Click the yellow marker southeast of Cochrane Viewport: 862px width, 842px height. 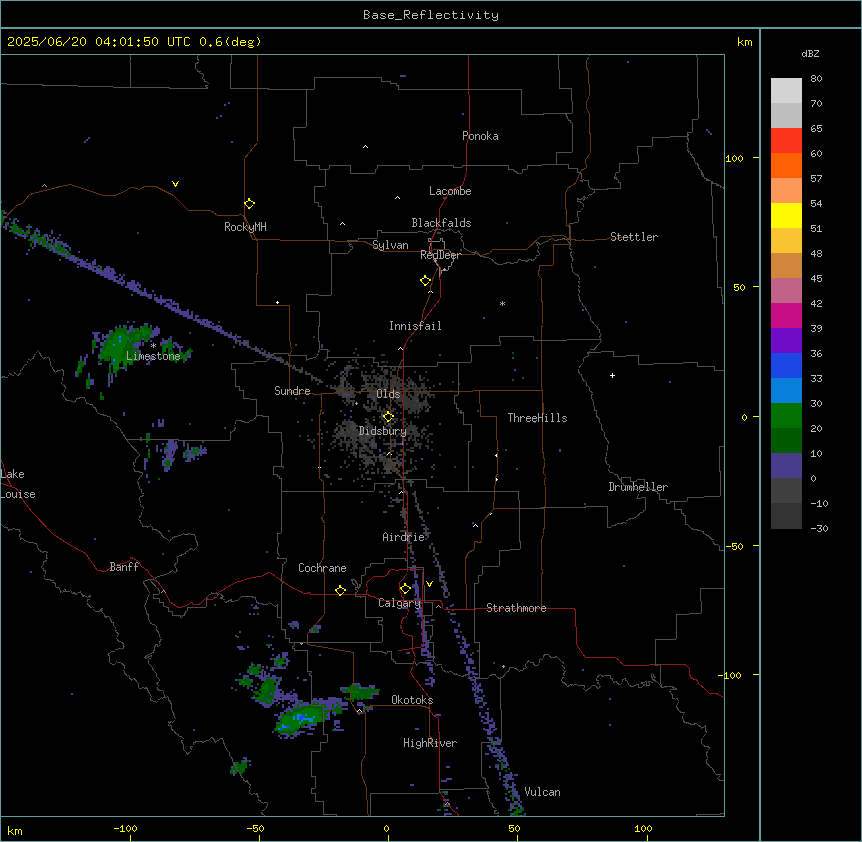pos(340,590)
